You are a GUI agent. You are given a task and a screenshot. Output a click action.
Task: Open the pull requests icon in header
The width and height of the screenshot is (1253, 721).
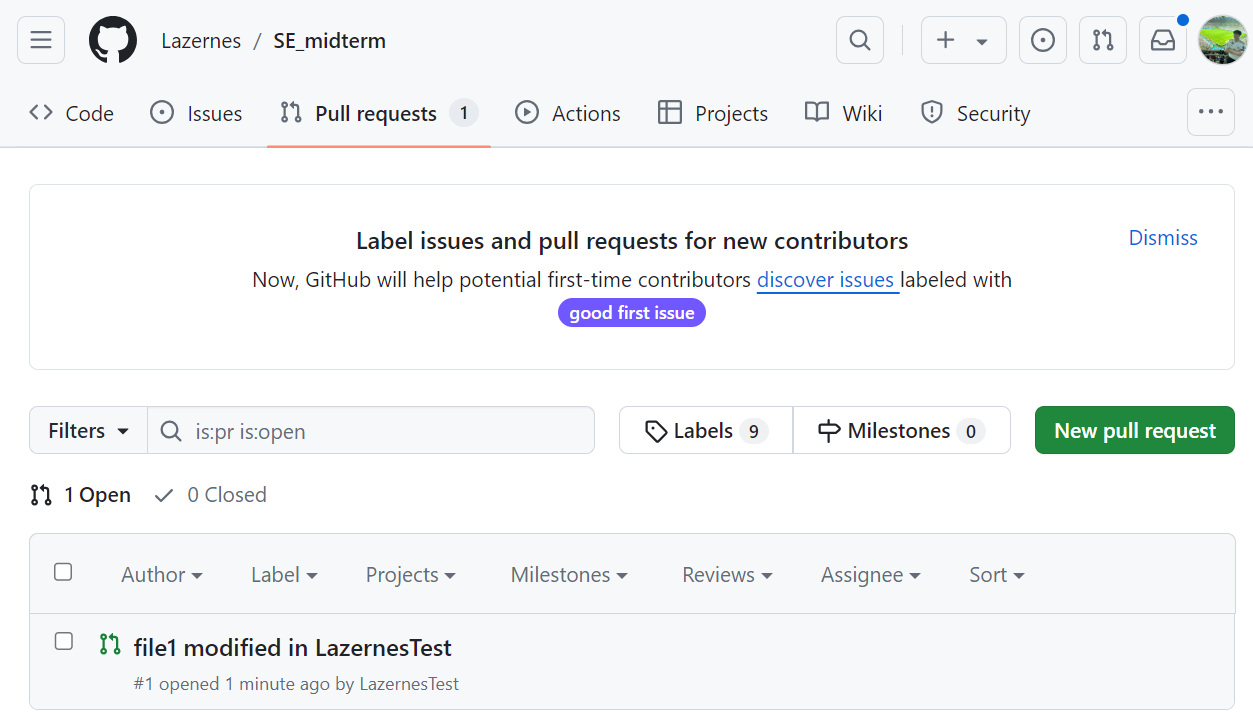pyautogui.click(x=1103, y=40)
